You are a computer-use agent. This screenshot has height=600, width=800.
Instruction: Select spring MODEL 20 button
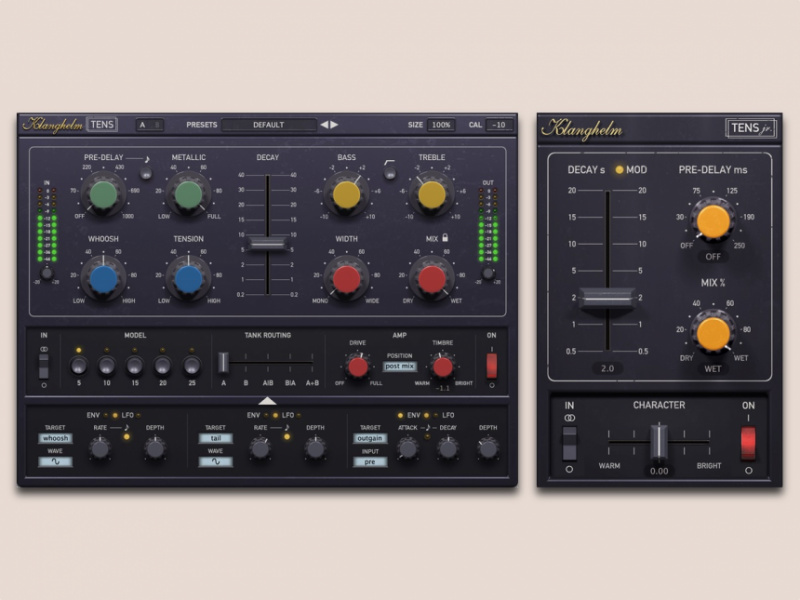pos(163,365)
